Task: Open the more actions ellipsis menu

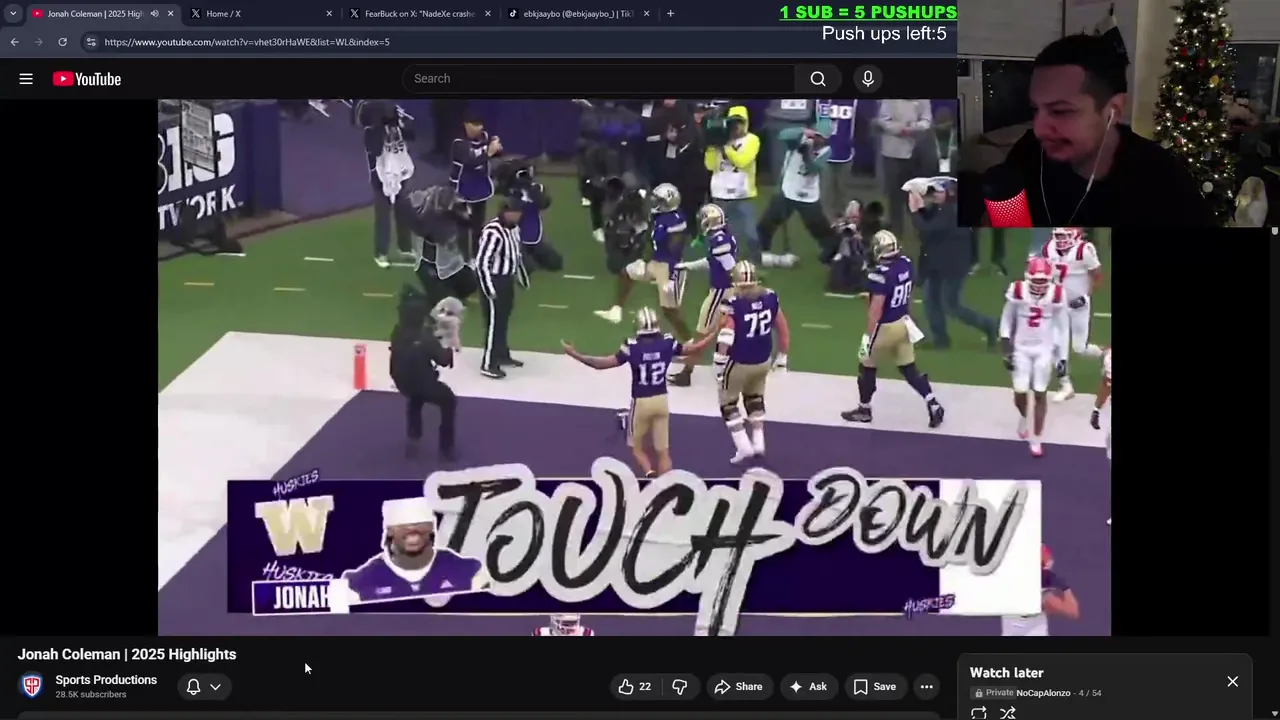Action: [x=927, y=687]
